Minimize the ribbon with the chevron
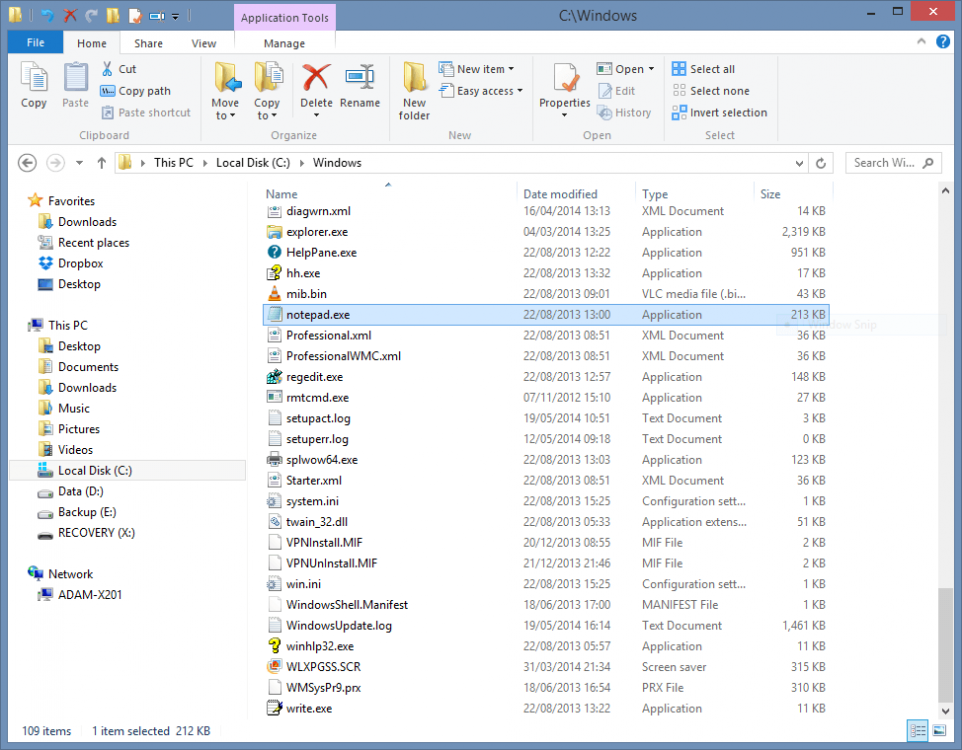 pos(921,41)
